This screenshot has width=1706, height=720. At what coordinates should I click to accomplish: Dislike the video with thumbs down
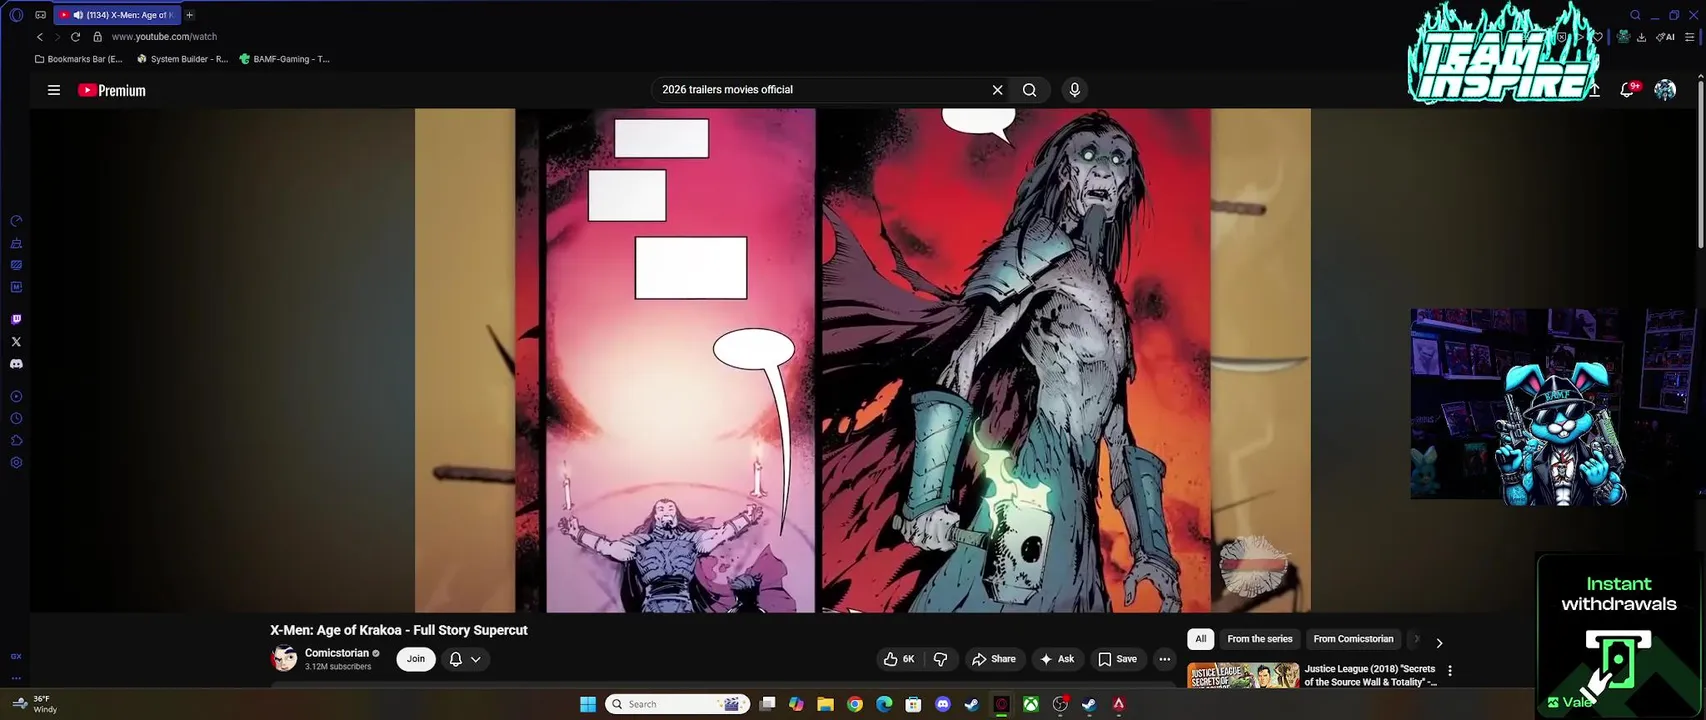coord(940,659)
